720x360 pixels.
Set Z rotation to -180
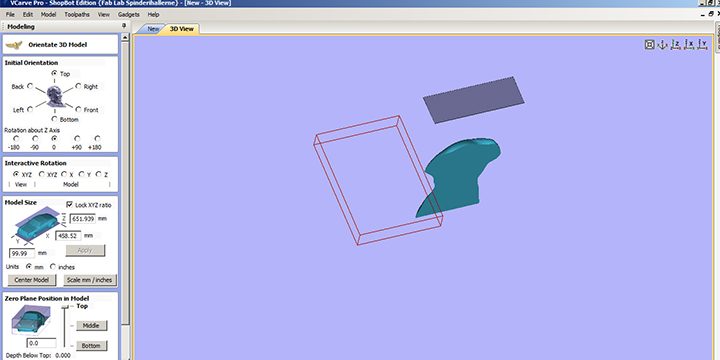point(17,138)
